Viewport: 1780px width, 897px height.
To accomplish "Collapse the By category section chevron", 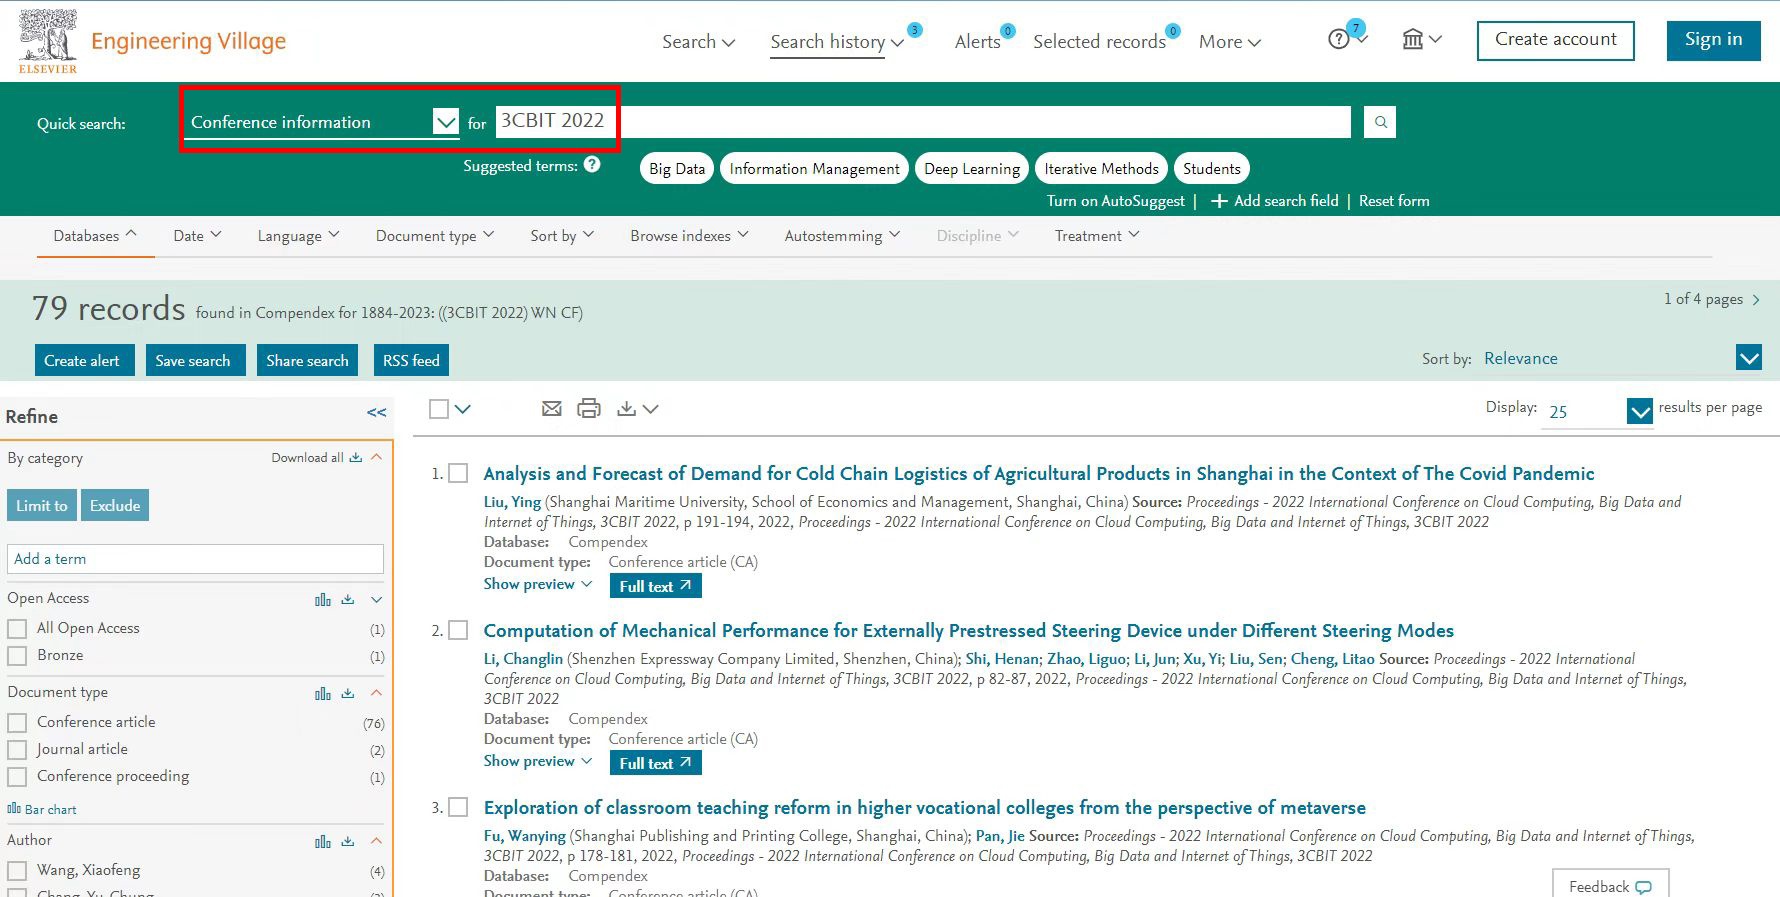I will tap(377, 457).
